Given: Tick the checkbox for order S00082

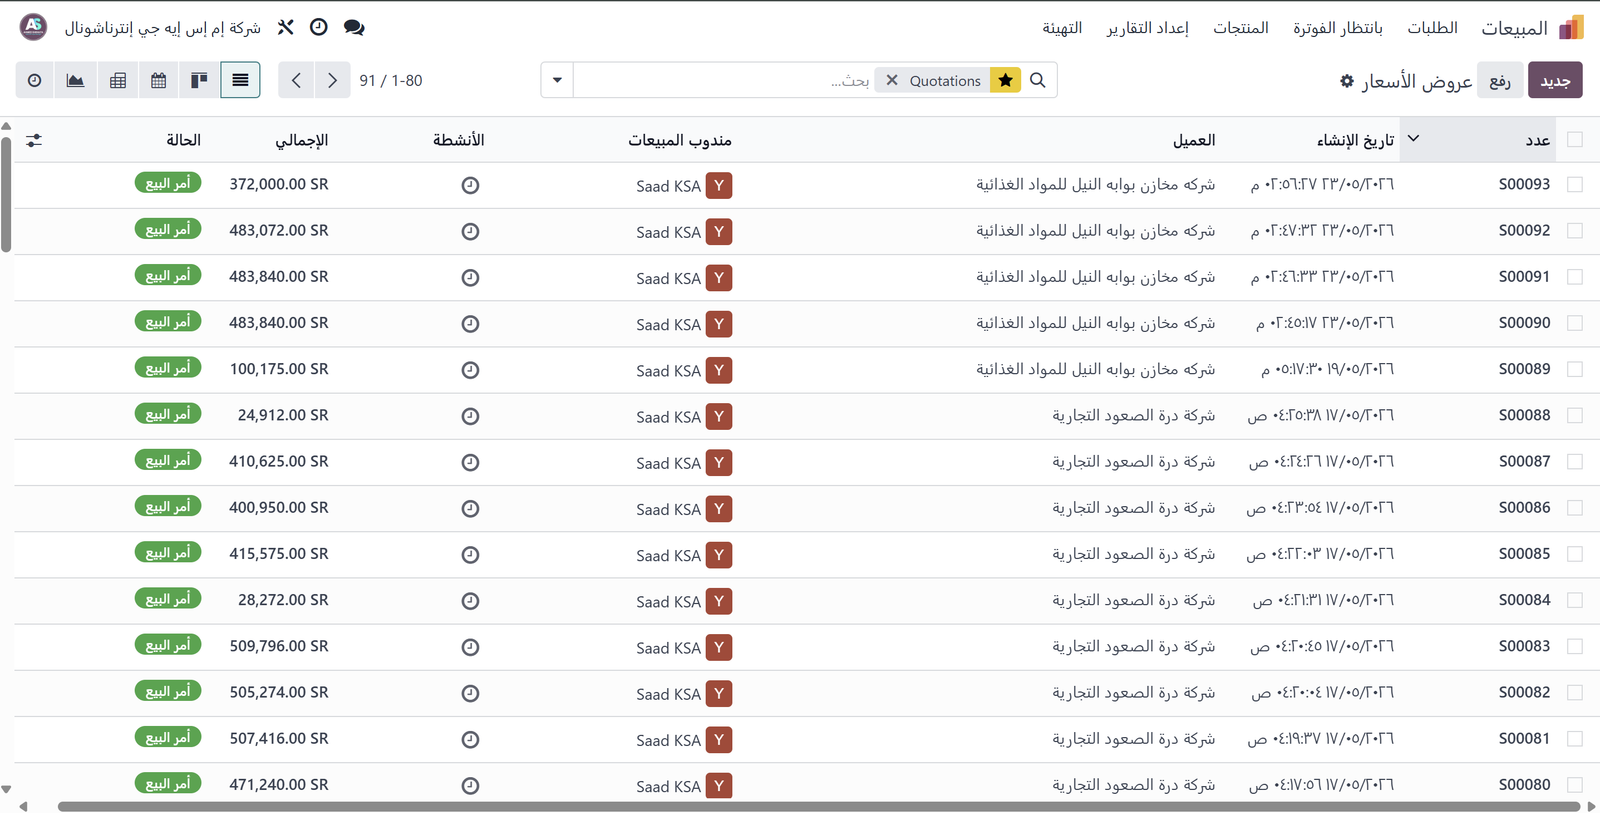Looking at the screenshot, I should click(x=1575, y=692).
